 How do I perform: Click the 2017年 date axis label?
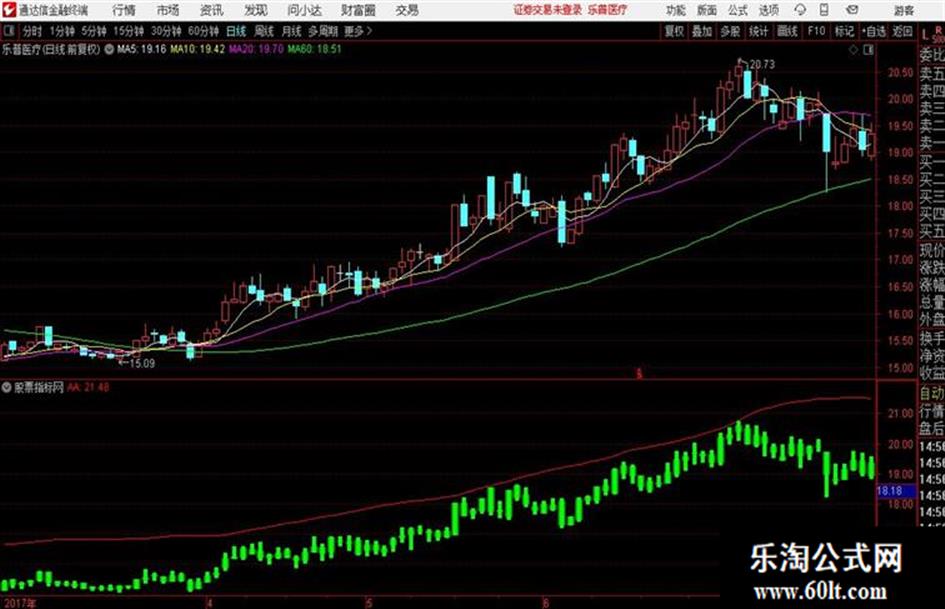[x=19, y=602]
